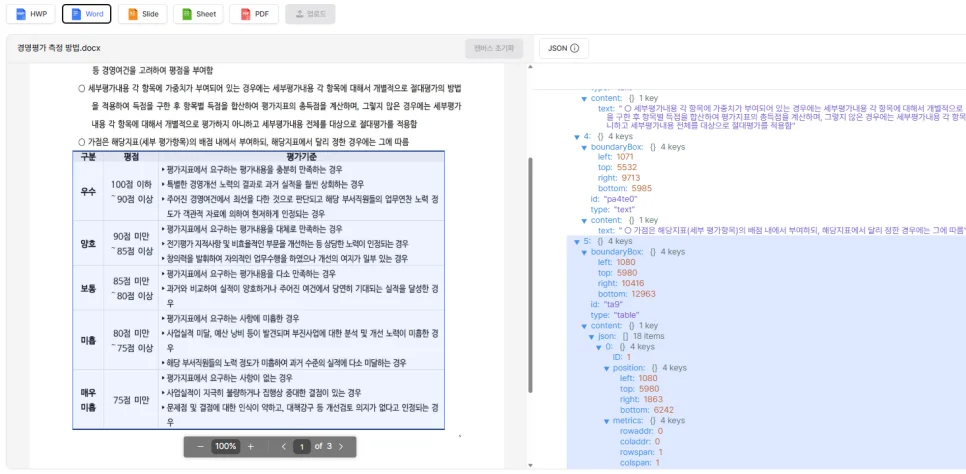Choose the Slide document type
966x474 pixels.
(142, 14)
